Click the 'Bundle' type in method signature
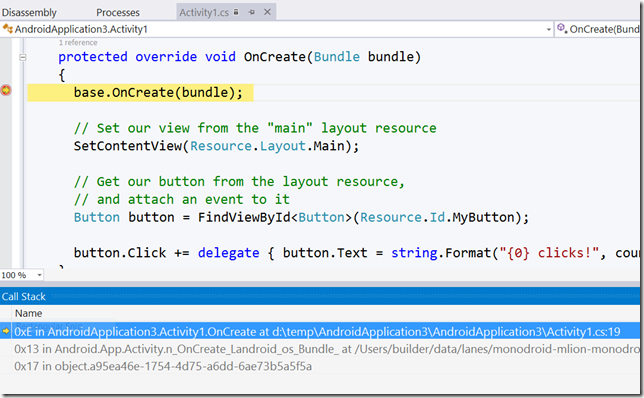The image size is (644, 398). pyautogui.click(x=337, y=57)
